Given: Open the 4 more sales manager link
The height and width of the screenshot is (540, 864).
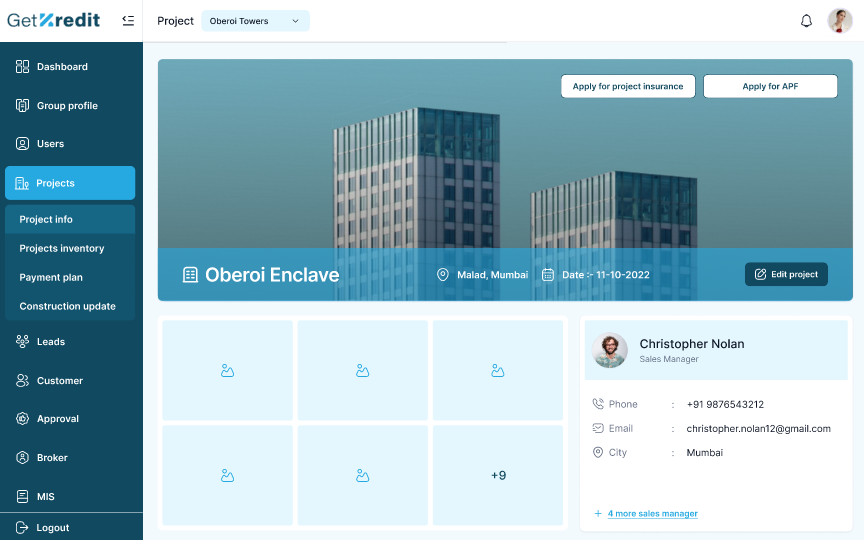Looking at the screenshot, I should click(652, 514).
